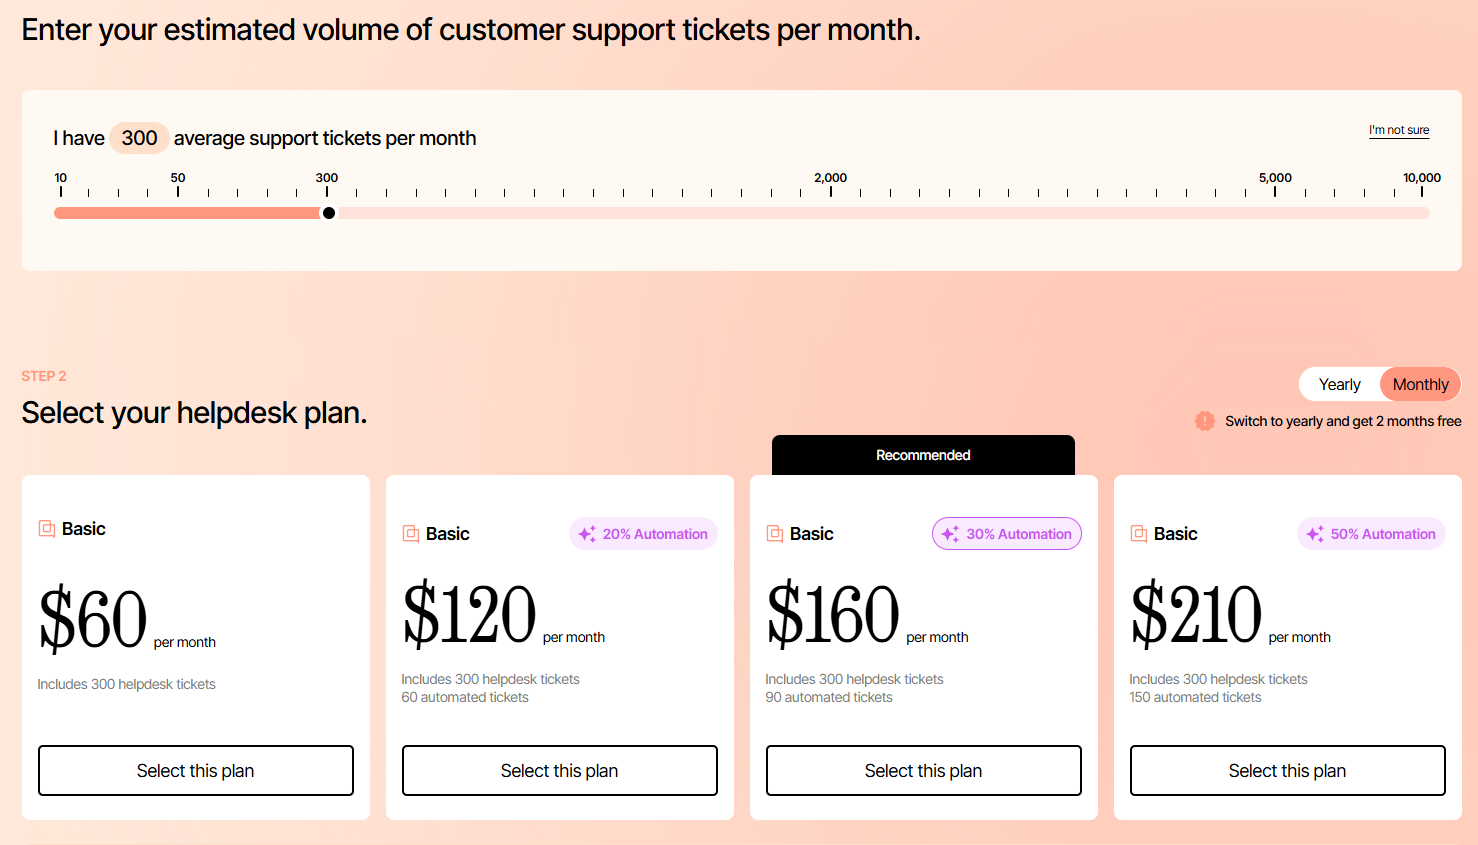Click the orange alert icon beside yearly offer
The width and height of the screenshot is (1478, 845).
pos(1205,421)
